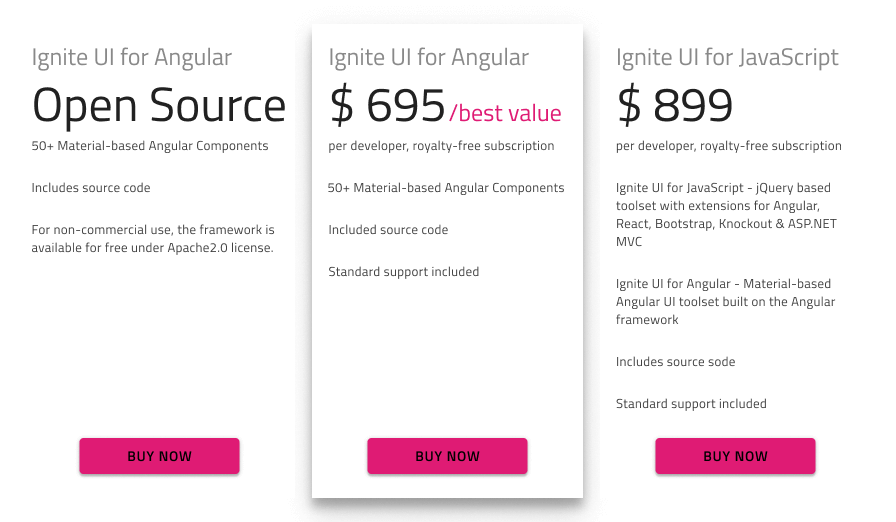Click Standard support included under $899 plan
Image resolution: width=896 pixels, height=522 pixels.
tap(691, 404)
